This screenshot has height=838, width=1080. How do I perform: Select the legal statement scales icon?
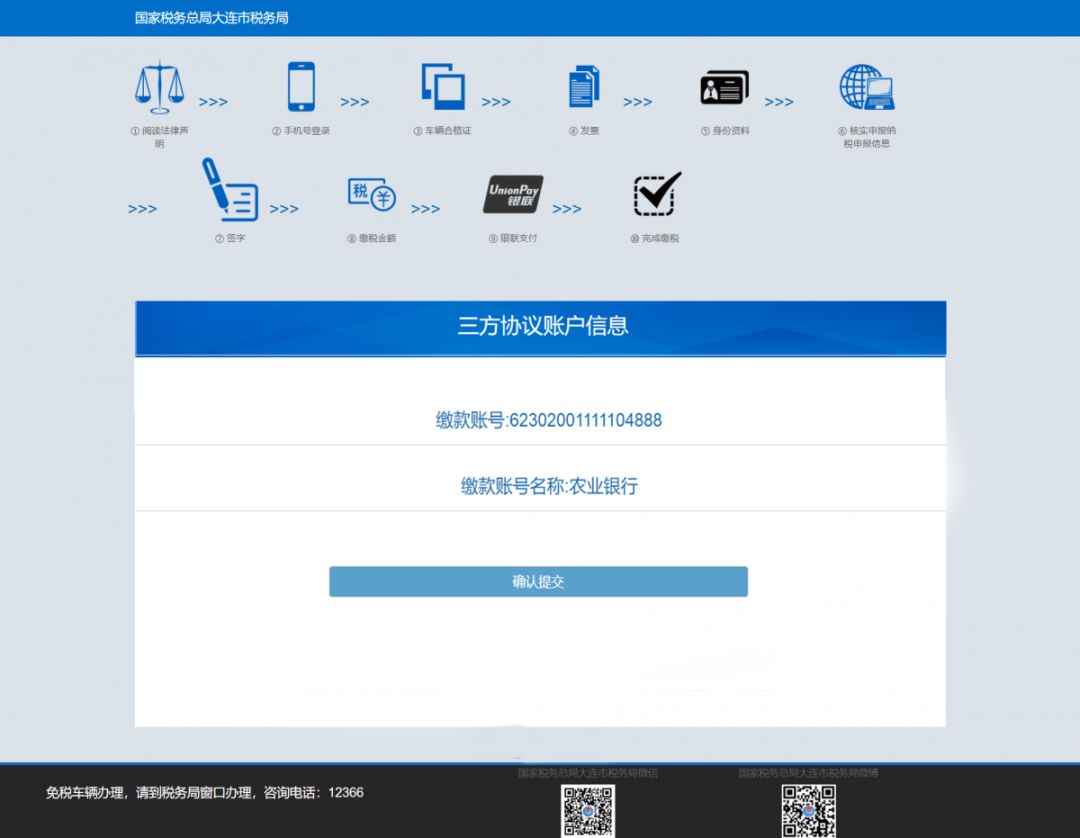pyautogui.click(x=158, y=88)
